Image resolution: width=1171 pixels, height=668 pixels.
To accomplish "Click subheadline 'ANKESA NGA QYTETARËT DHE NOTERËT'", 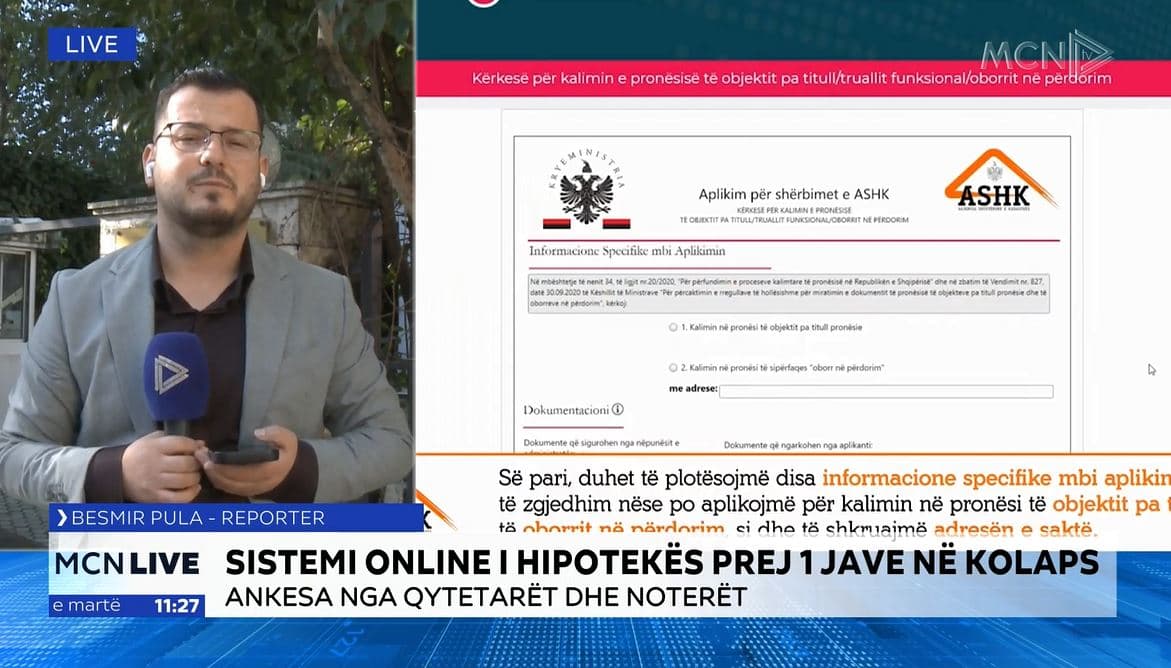I will (486, 597).
